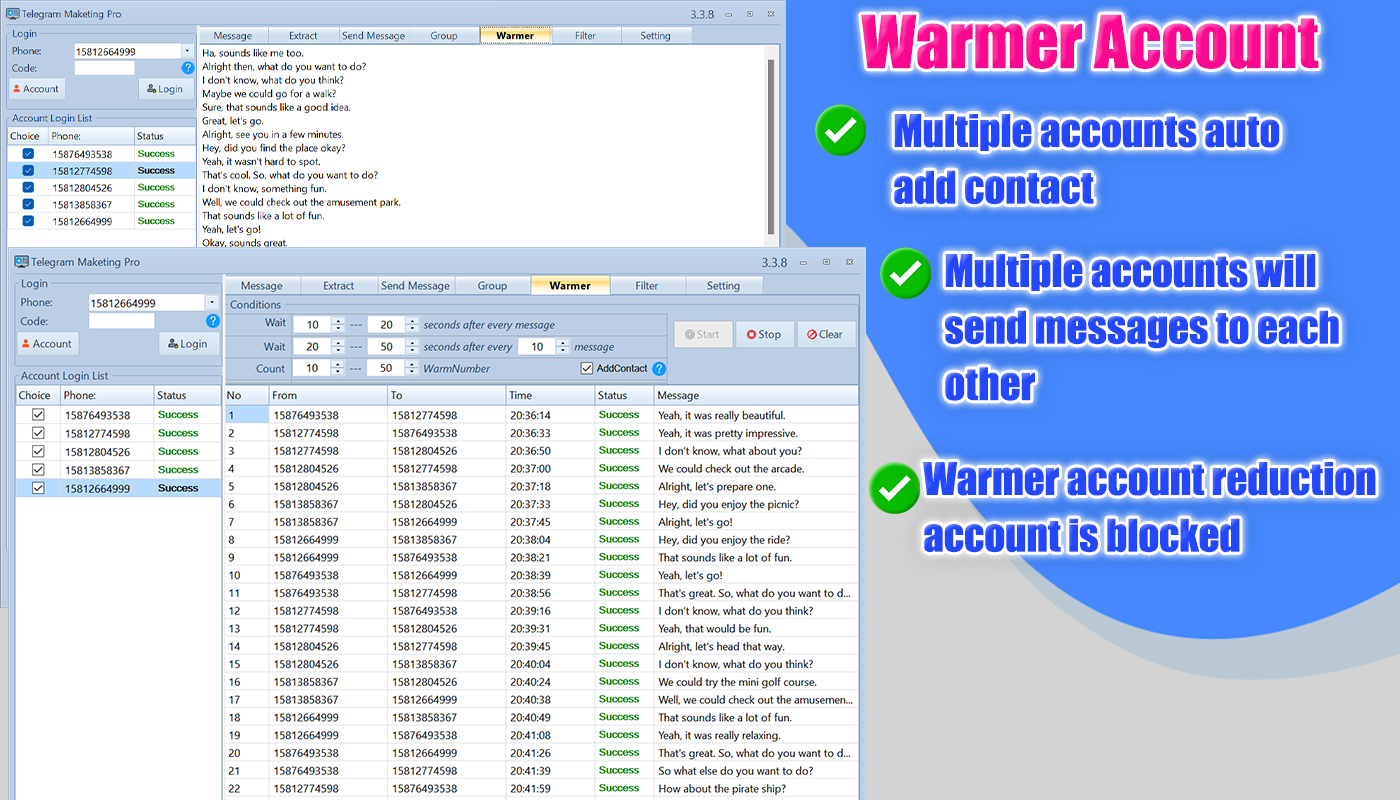Click the front window's Telegram Maketing Pro title icon

[x=21, y=262]
